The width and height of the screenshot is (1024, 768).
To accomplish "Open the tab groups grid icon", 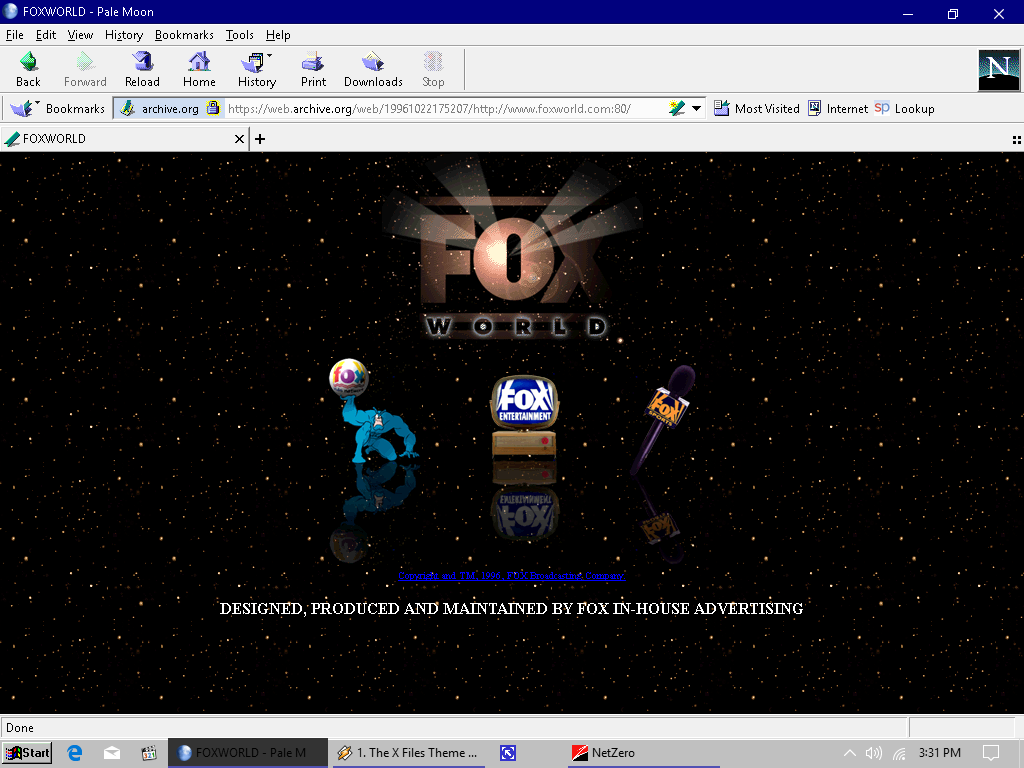I will click(x=1016, y=139).
